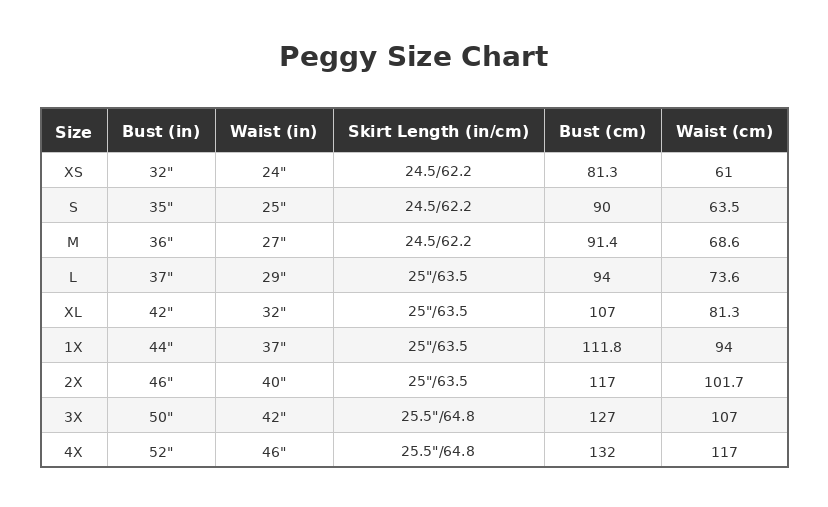Click the 68.6 waist centimeter cell
Viewport: 828px width, 507px height.
724,242
